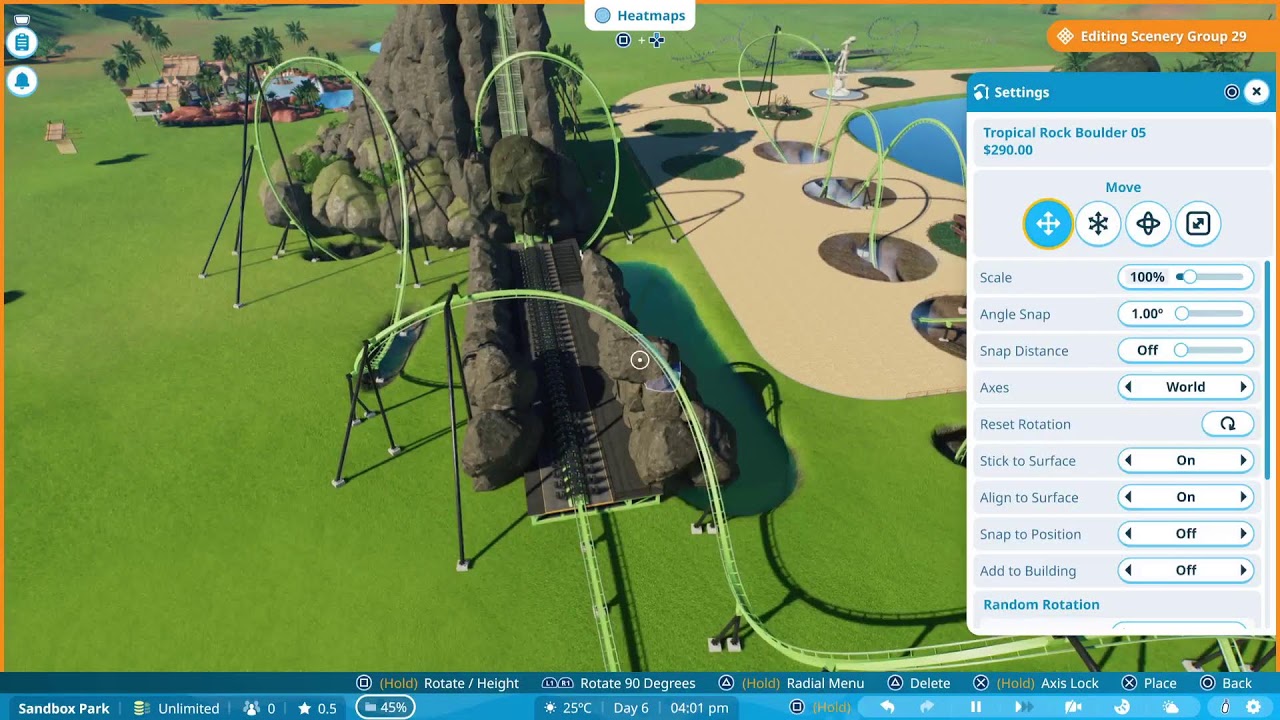Click Add to Building right arrow

(1243, 570)
